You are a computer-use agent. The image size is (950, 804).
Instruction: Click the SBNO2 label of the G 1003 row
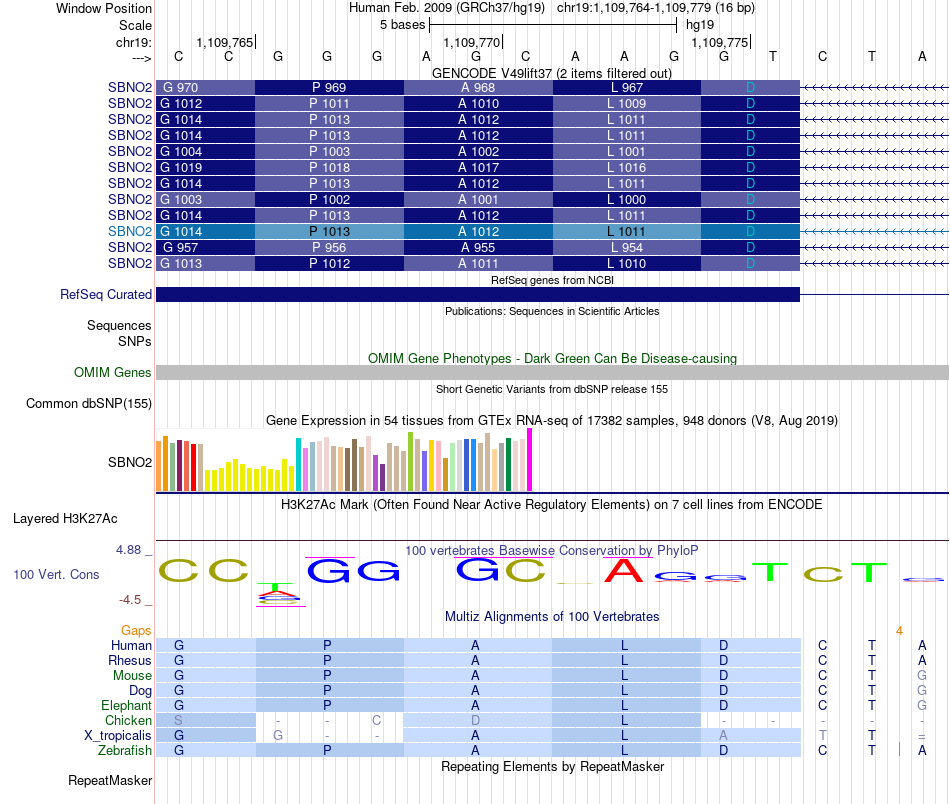(130, 199)
